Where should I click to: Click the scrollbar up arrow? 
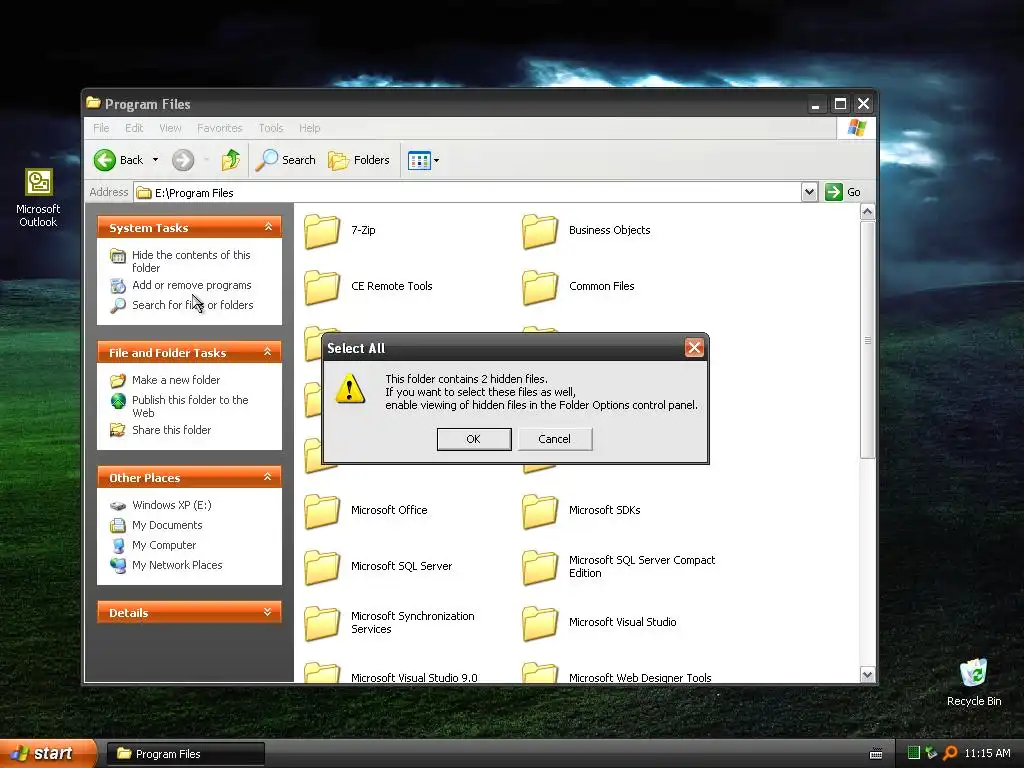(x=867, y=212)
